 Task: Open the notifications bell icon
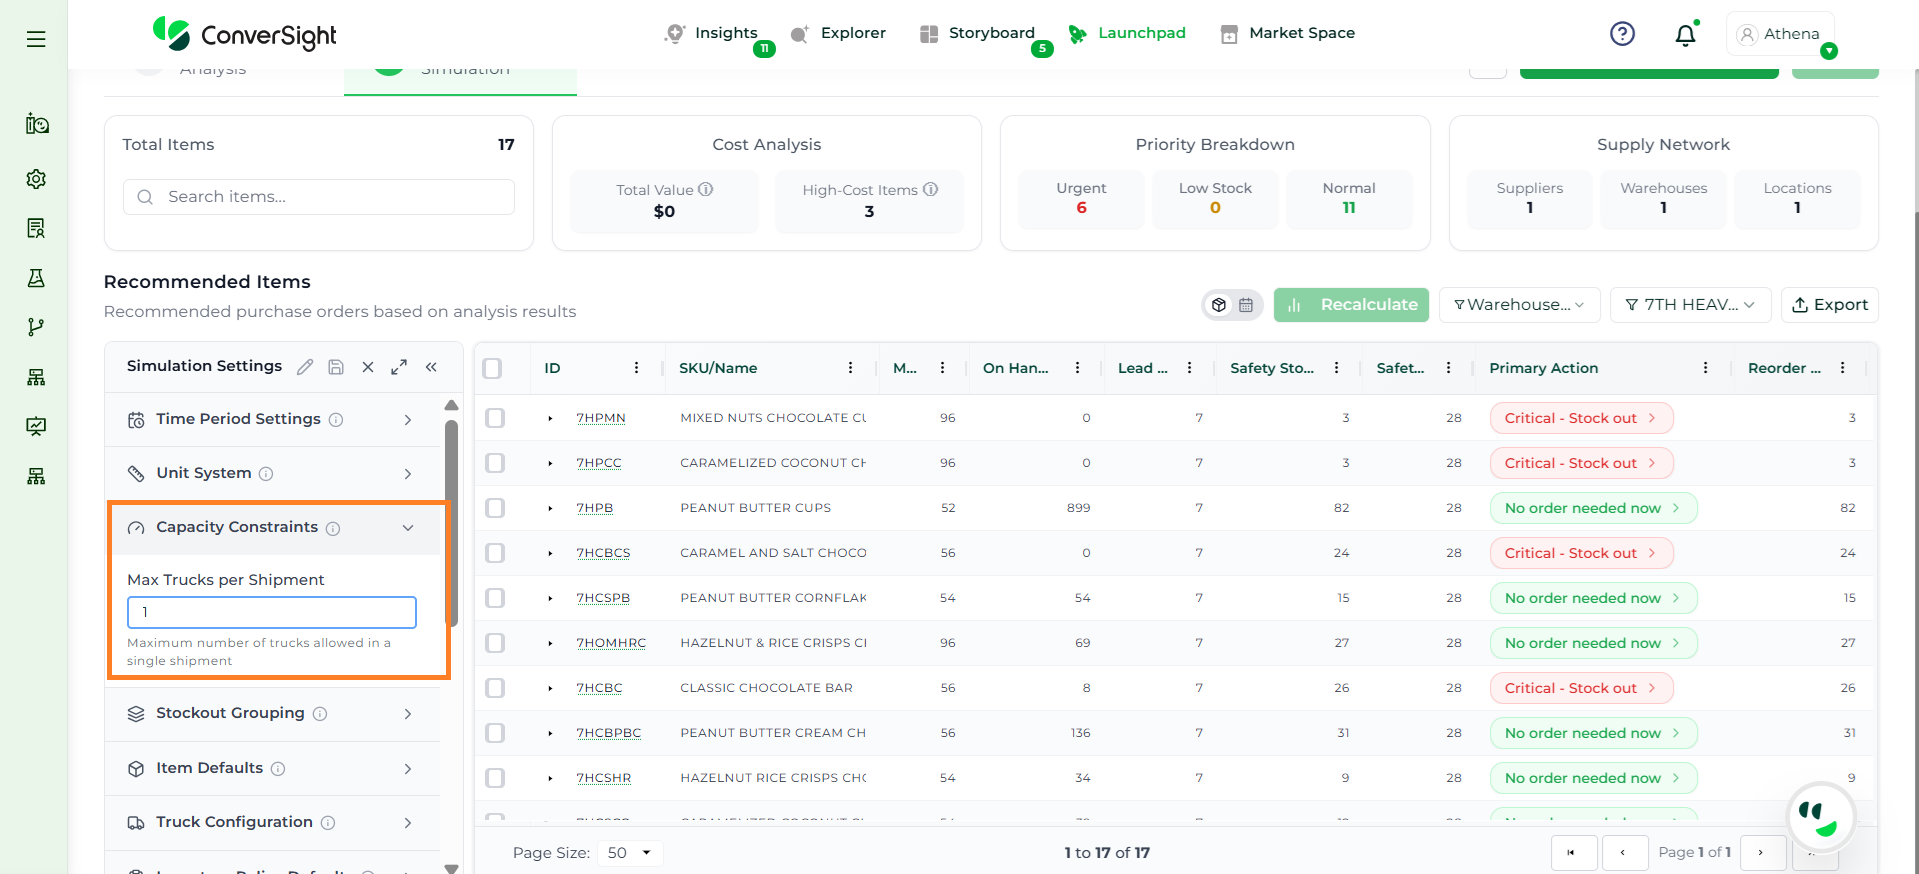[1685, 35]
